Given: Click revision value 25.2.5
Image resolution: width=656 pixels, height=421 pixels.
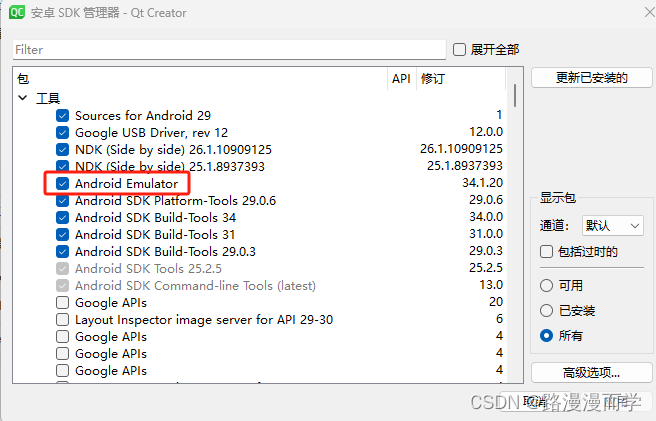Looking at the screenshot, I should [486, 268].
